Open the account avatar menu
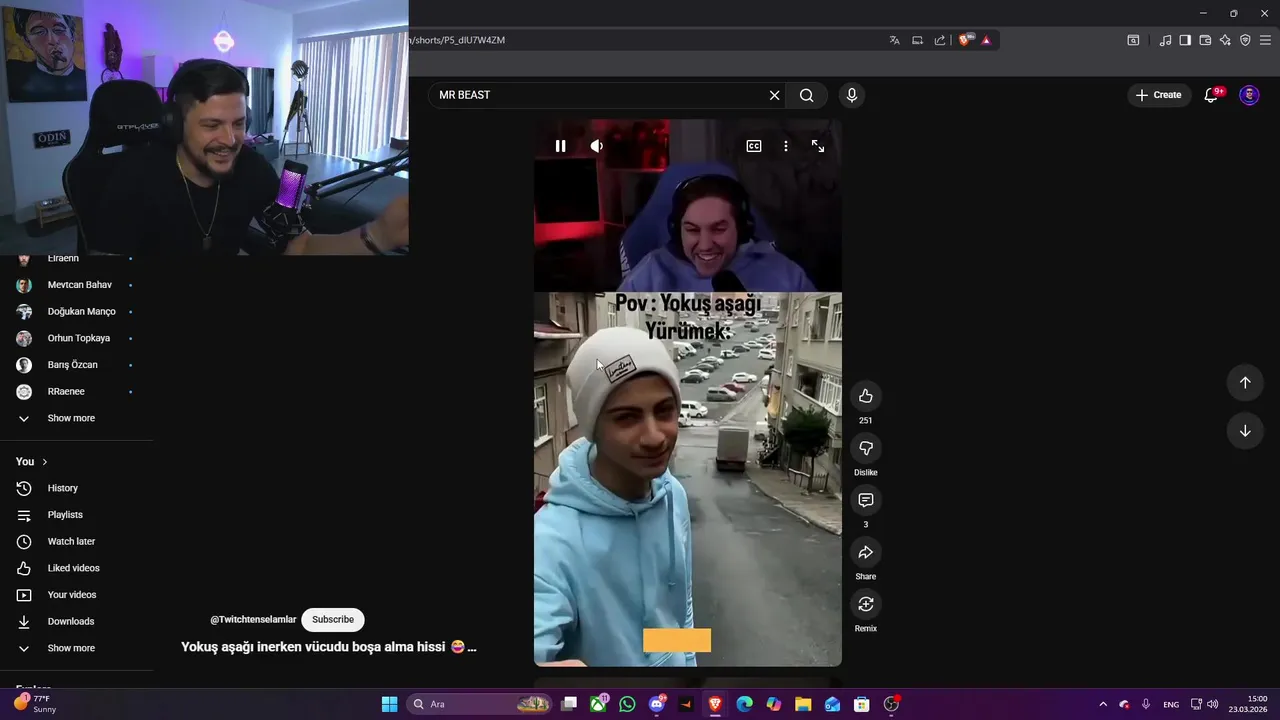This screenshot has width=1280, height=720. pos(1249,95)
